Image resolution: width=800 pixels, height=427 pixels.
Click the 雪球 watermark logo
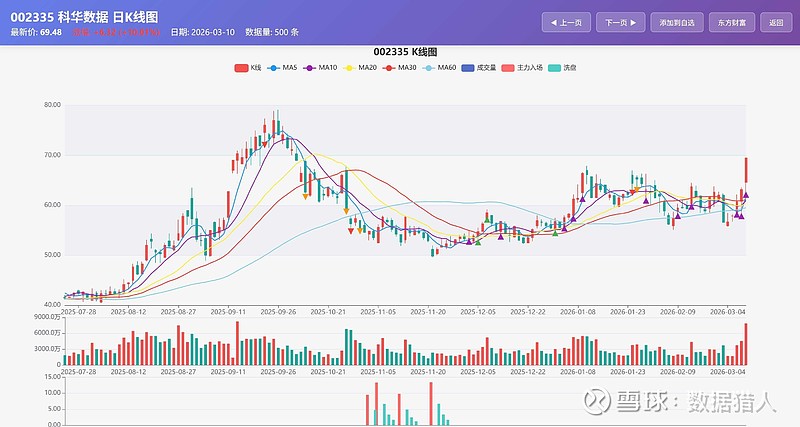tap(597, 401)
